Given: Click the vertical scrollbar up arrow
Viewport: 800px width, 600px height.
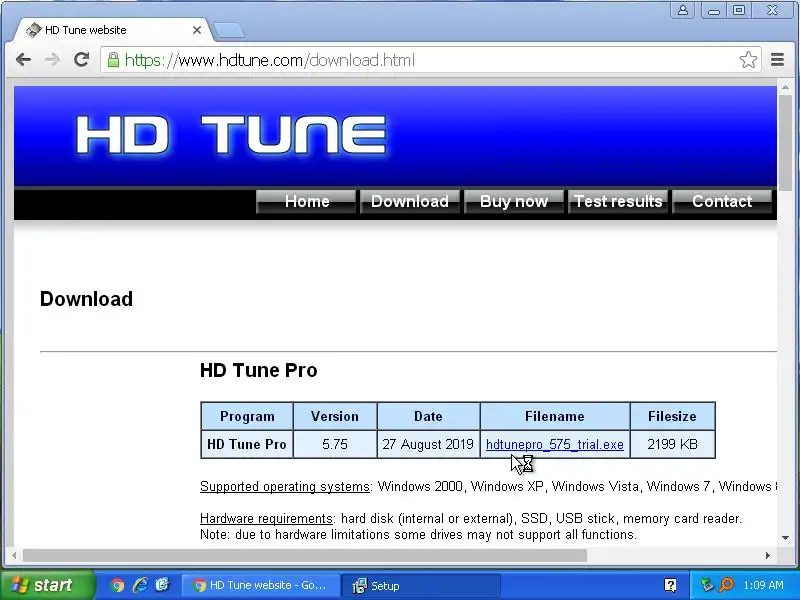Looking at the screenshot, I should pos(785,87).
